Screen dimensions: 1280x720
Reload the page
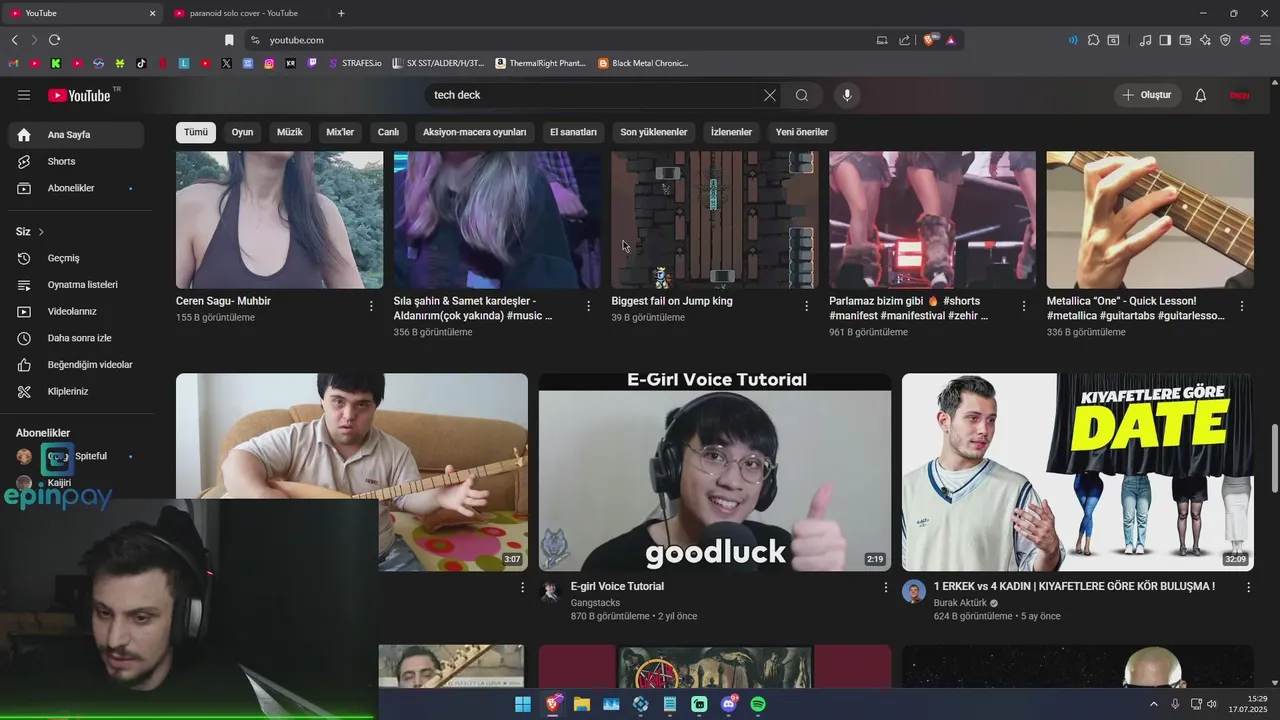point(54,40)
